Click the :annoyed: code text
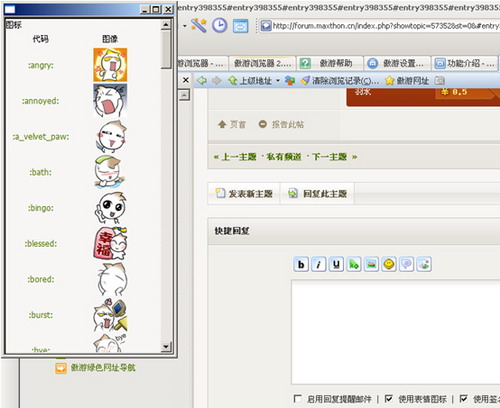Viewport: 500px width, 408px height. 41,101
